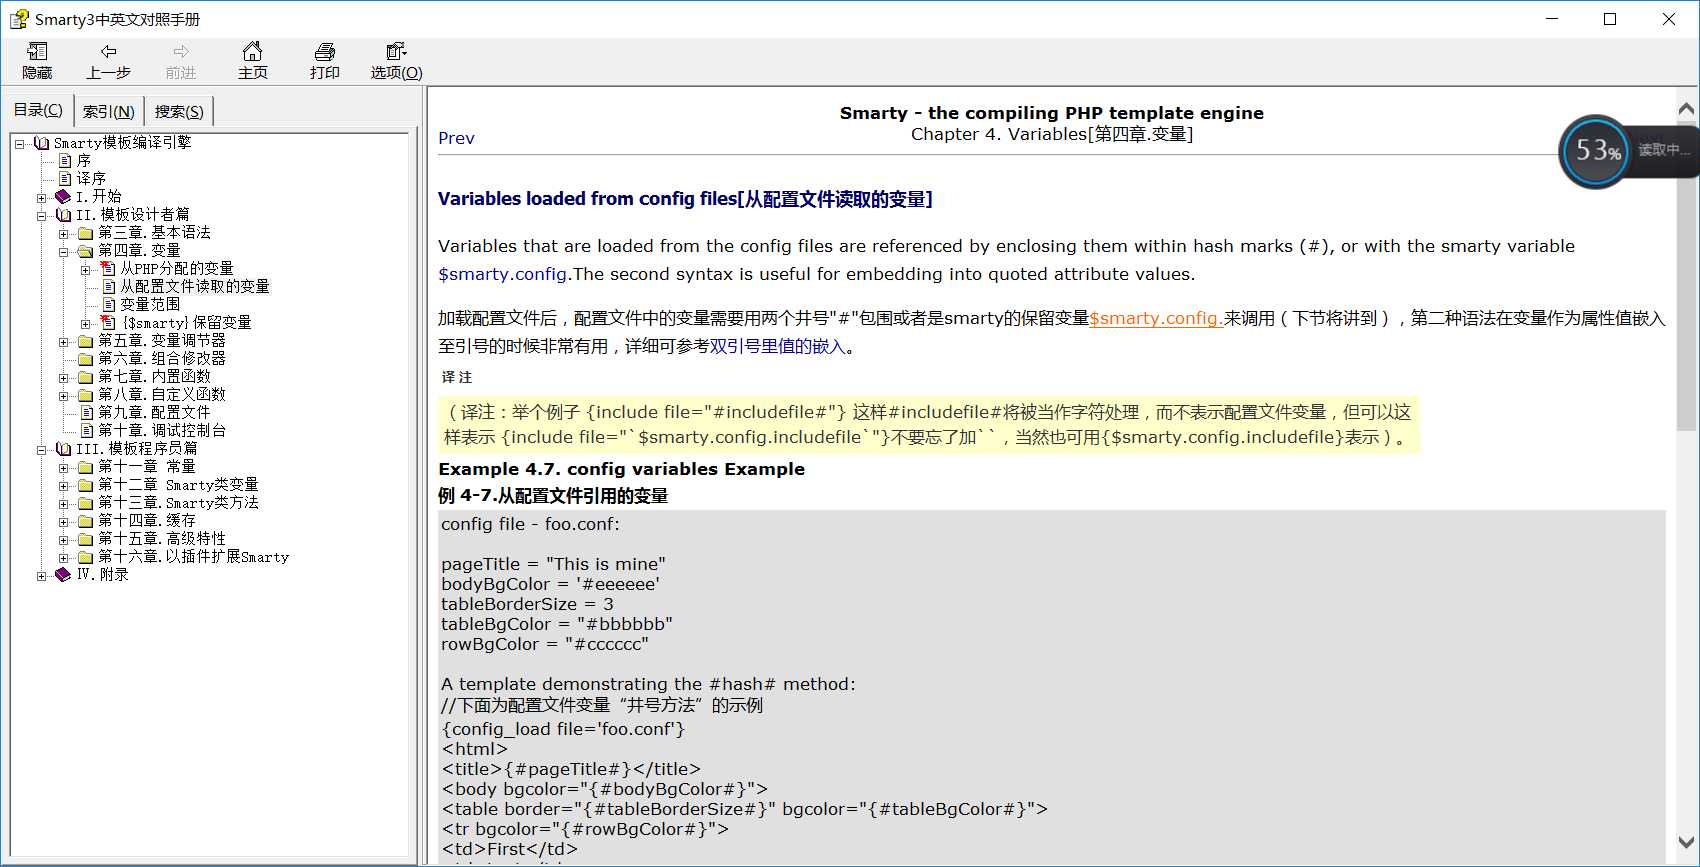
Task: Expand 第五章.变量调节器 chapter
Action: (x=63, y=342)
